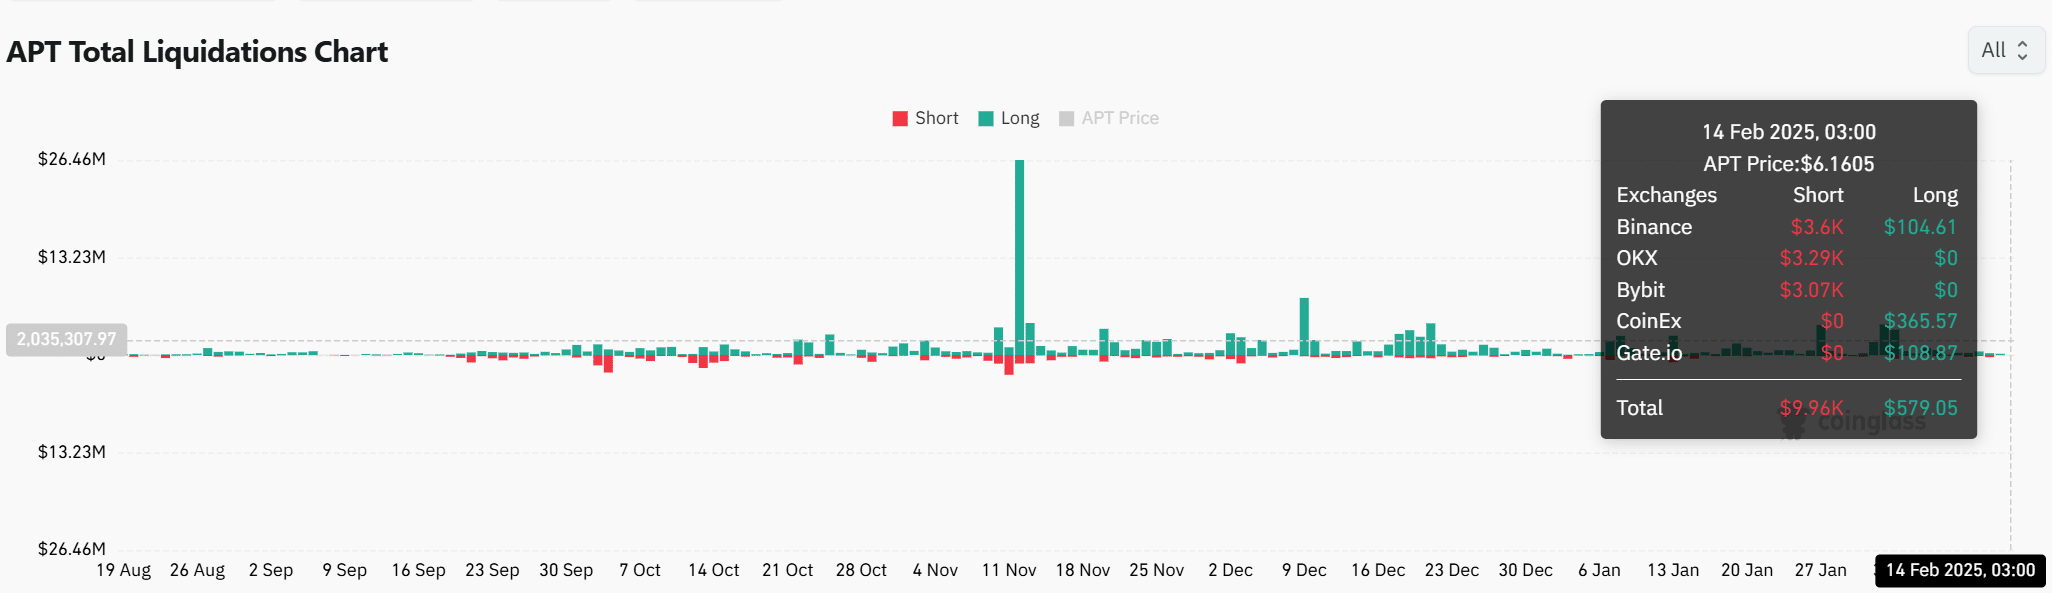Click the Total row in the tooltip
Screen dimensions: 2052x593
pos(1786,408)
